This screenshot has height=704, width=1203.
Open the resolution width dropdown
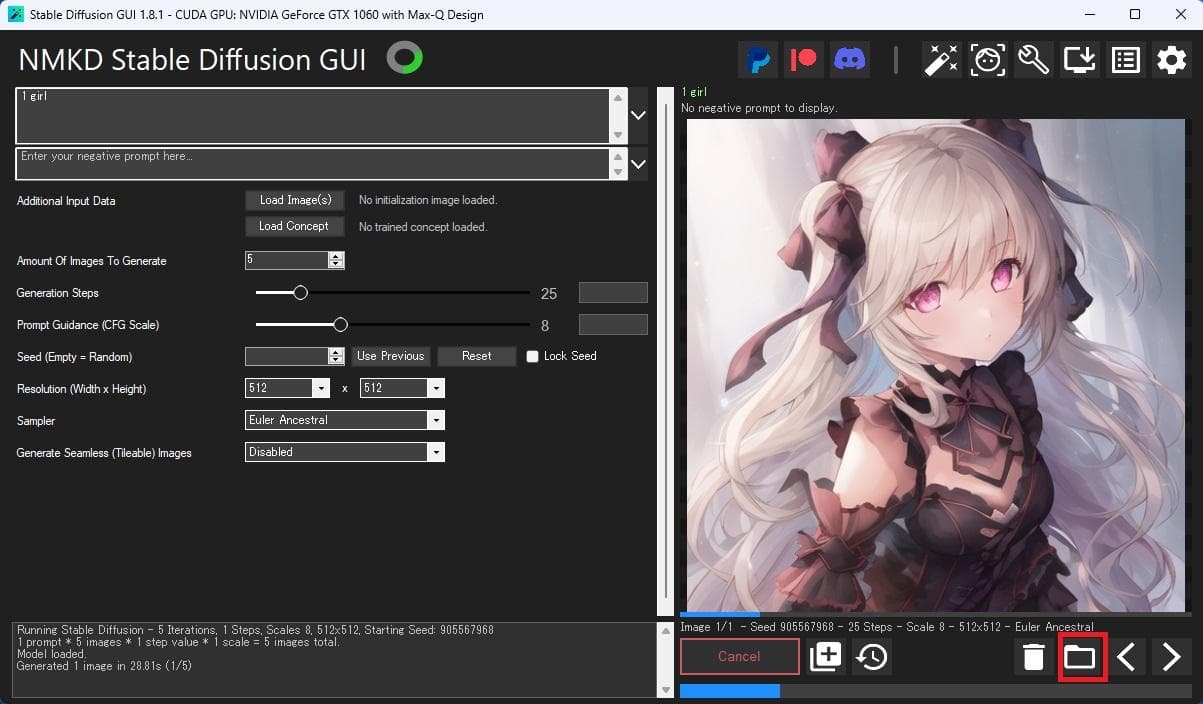tap(320, 389)
